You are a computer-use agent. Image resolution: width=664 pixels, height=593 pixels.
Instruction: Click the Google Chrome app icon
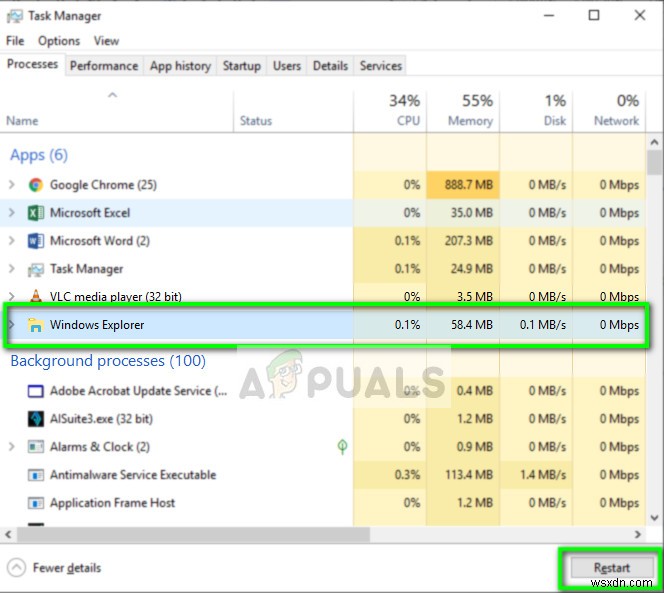pos(36,185)
